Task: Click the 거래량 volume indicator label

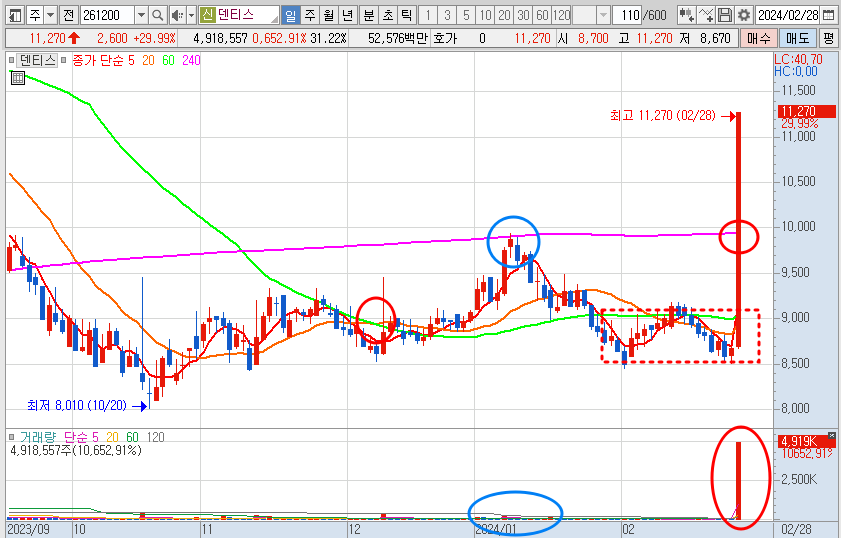Action: coord(38,437)
